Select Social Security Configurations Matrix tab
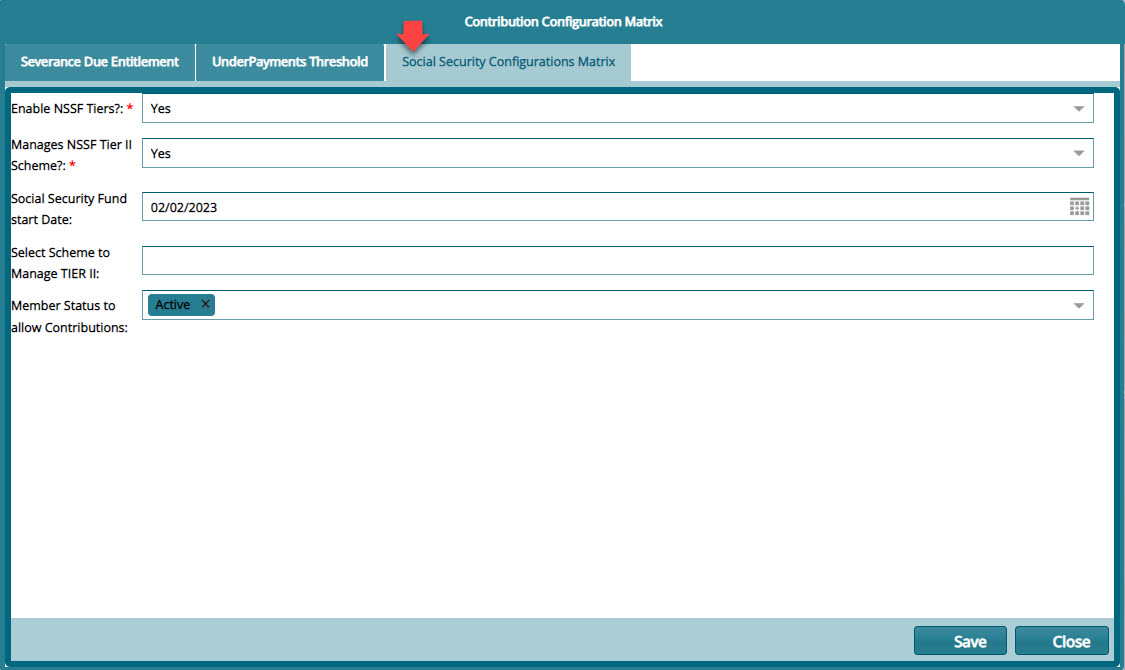This screenshot has width=1125, height=670. (509, 62)
